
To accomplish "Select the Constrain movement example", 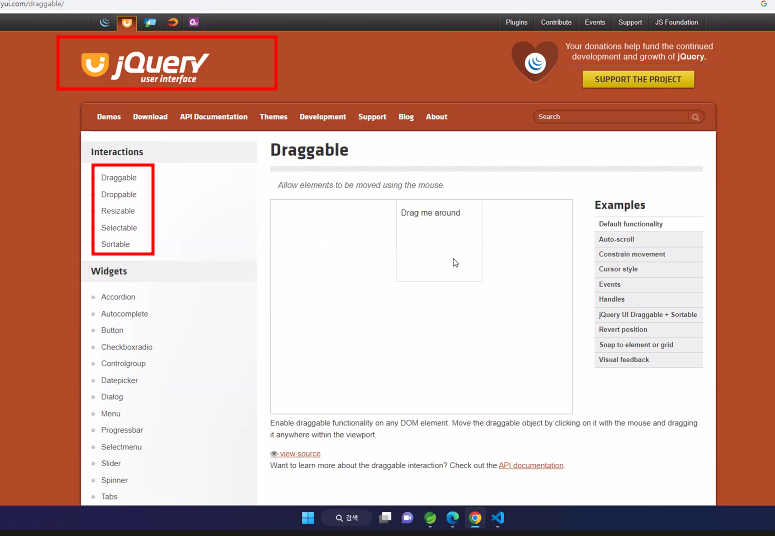I will click(648, 254).
